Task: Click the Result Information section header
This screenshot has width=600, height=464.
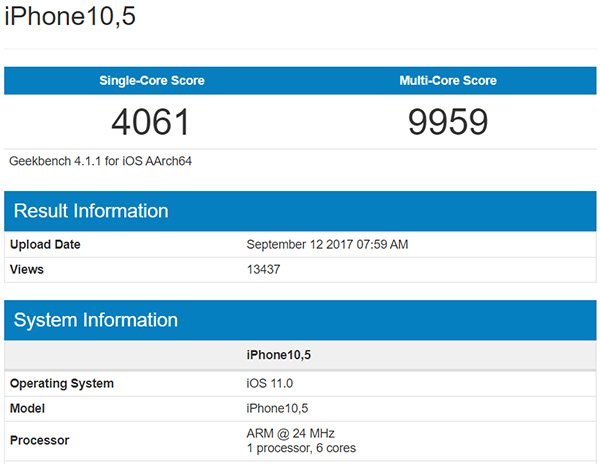Action: (x=90, y=211)
